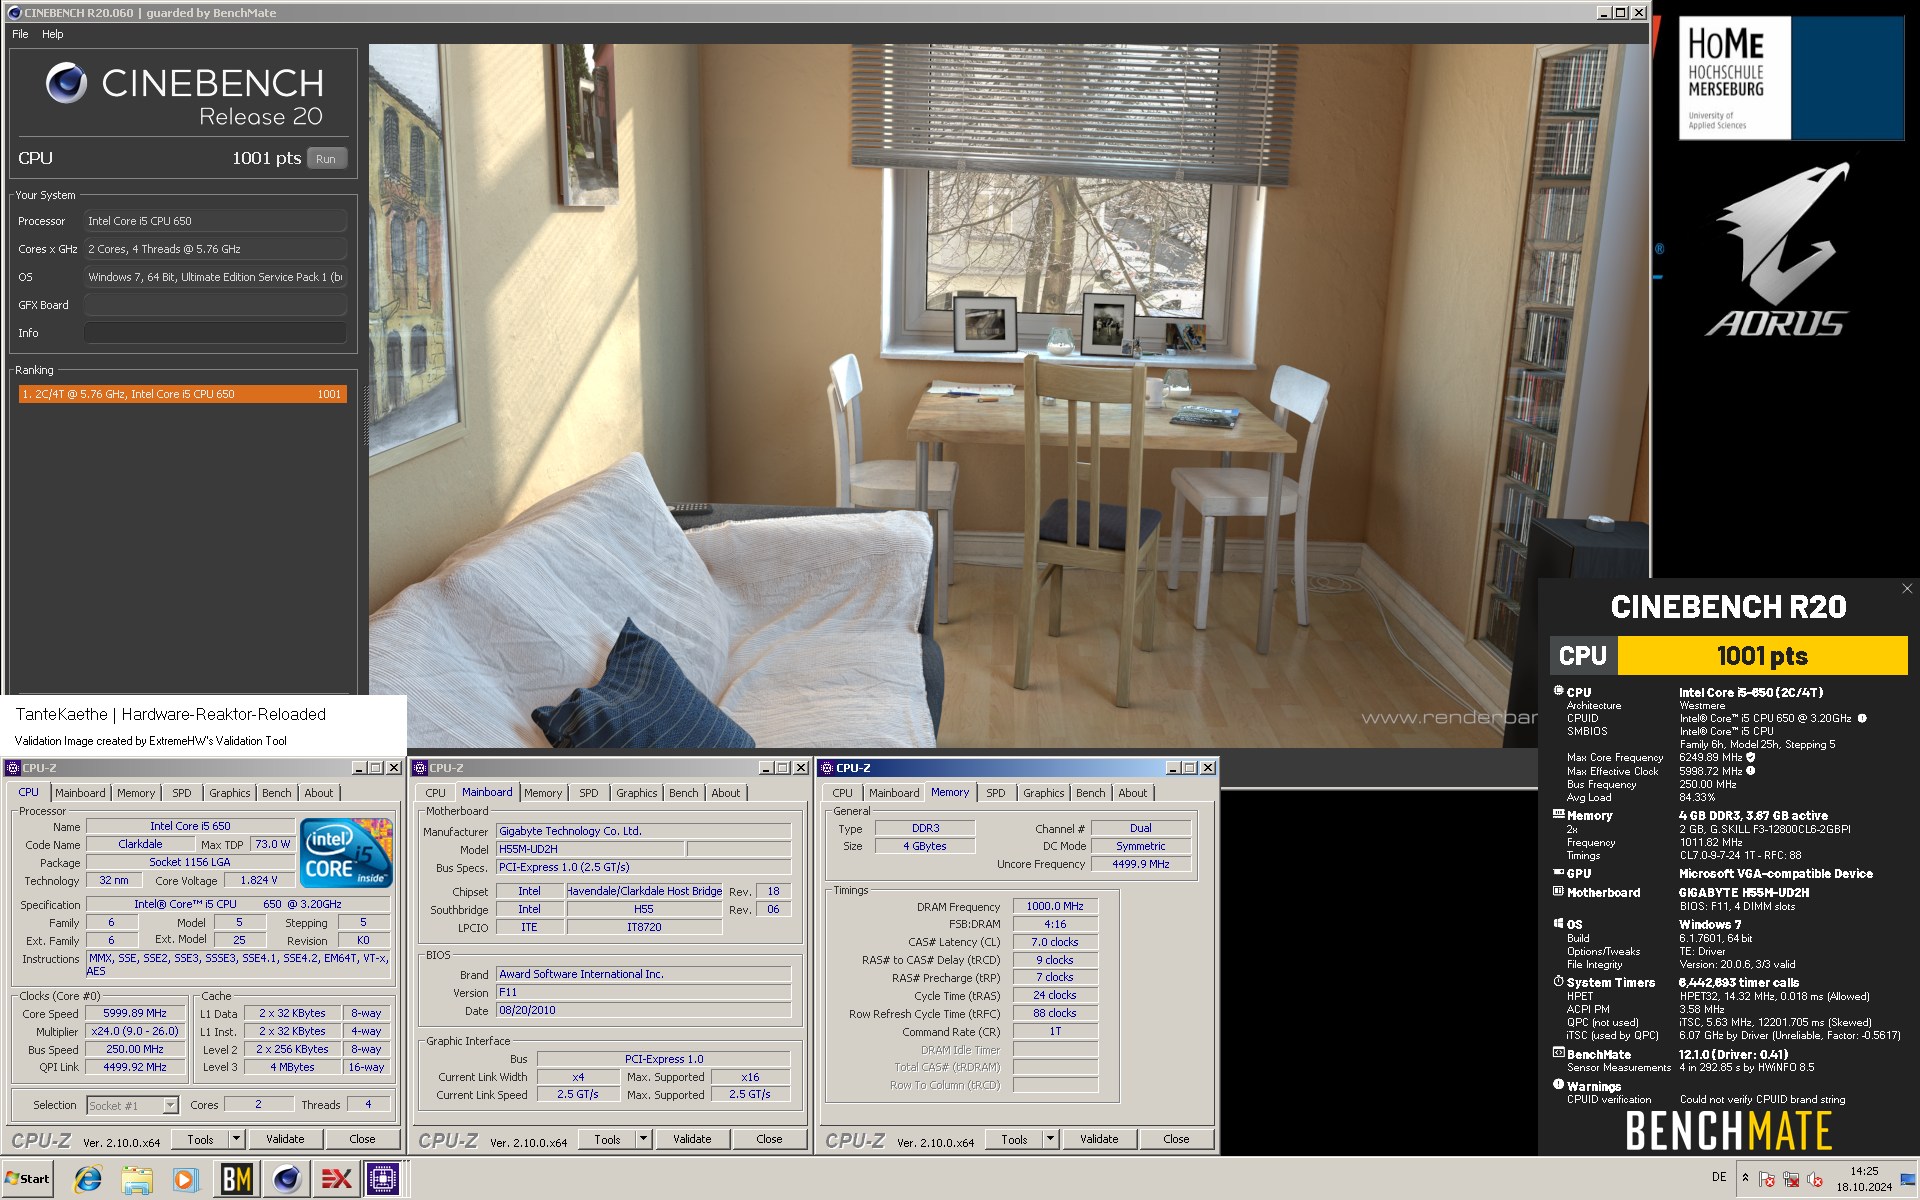The width and height of the screenshot is (1920, 1200).
Task: Switch to CPU tab in Mainboard CPU-Z window
Action: click(436, 793)
